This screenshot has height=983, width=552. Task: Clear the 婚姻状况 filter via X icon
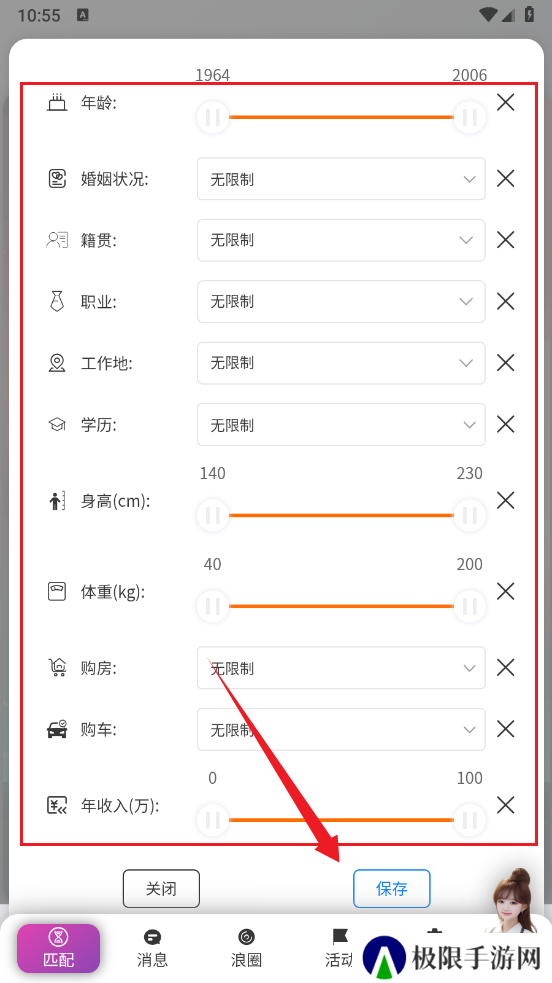click(x=505, y=179)
